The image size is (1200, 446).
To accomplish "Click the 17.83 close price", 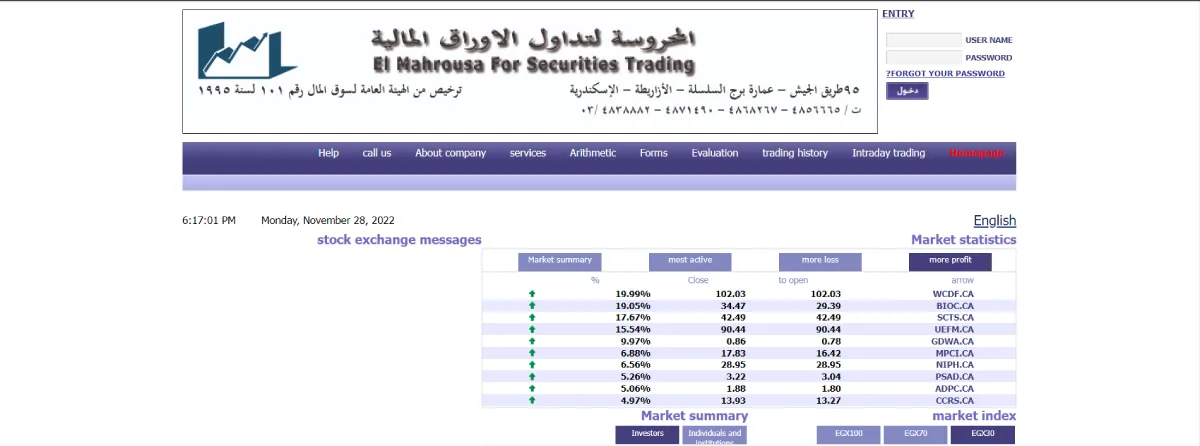I will [734, 353].
